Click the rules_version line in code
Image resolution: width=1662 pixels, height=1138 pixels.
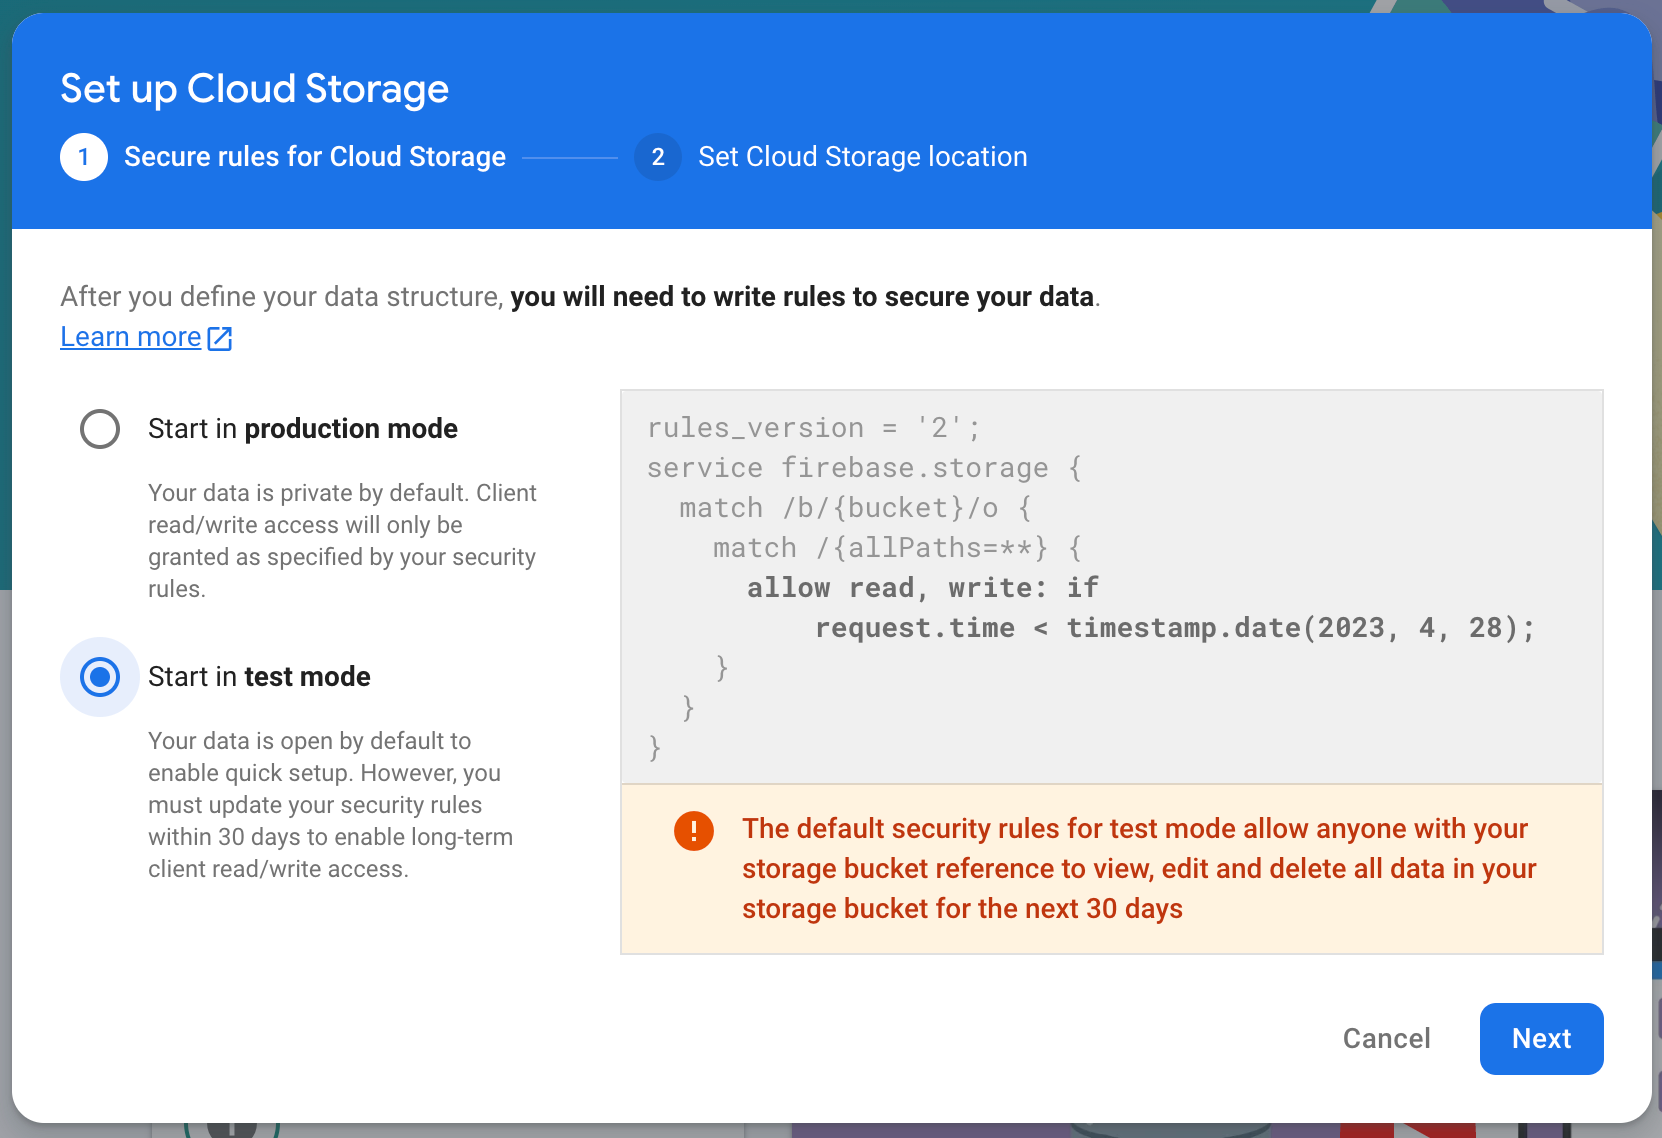[814, 428]
